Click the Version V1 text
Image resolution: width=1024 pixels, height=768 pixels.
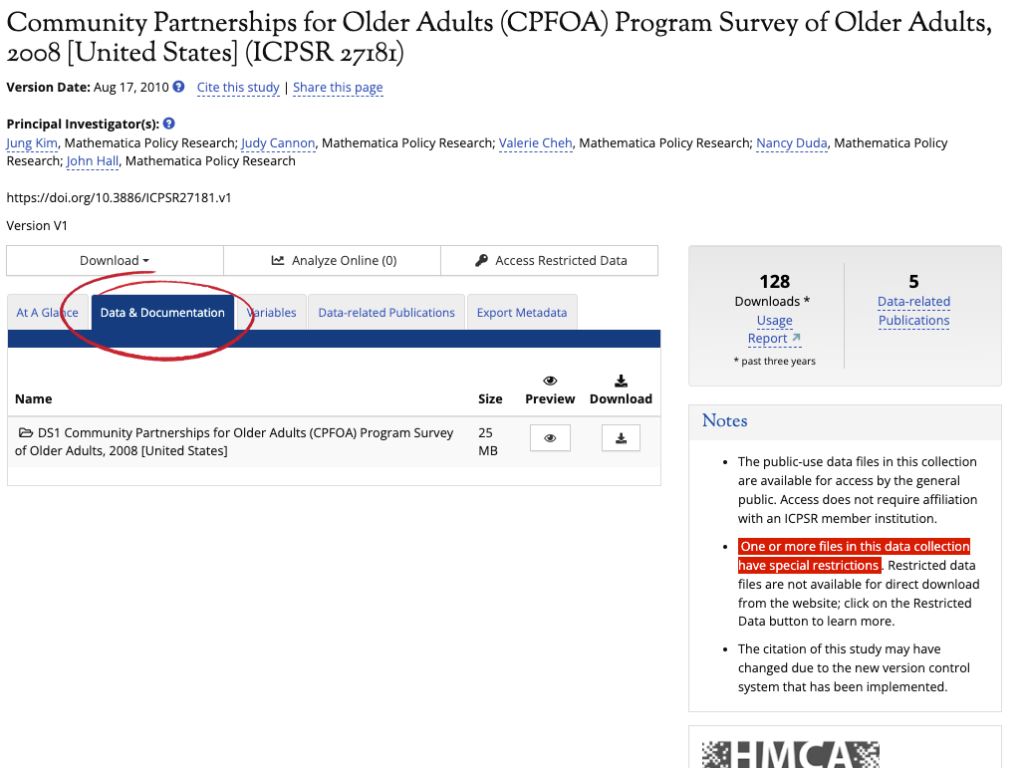[x=37, y=226]
